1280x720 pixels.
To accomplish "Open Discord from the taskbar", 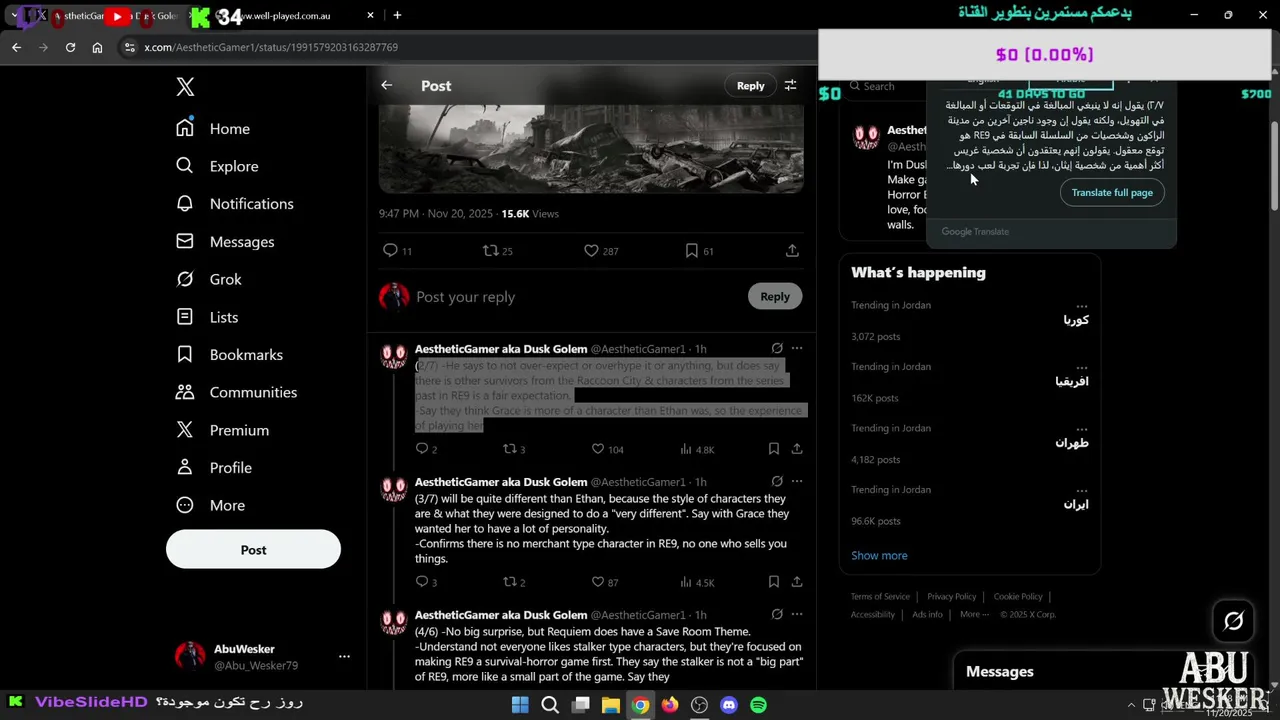I will [729, 705].
